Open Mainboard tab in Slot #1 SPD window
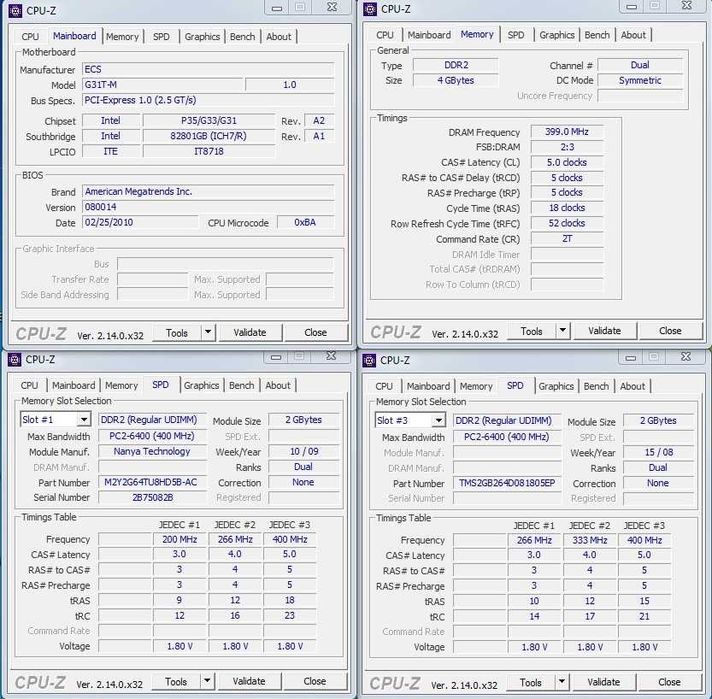 coord(74,385)
